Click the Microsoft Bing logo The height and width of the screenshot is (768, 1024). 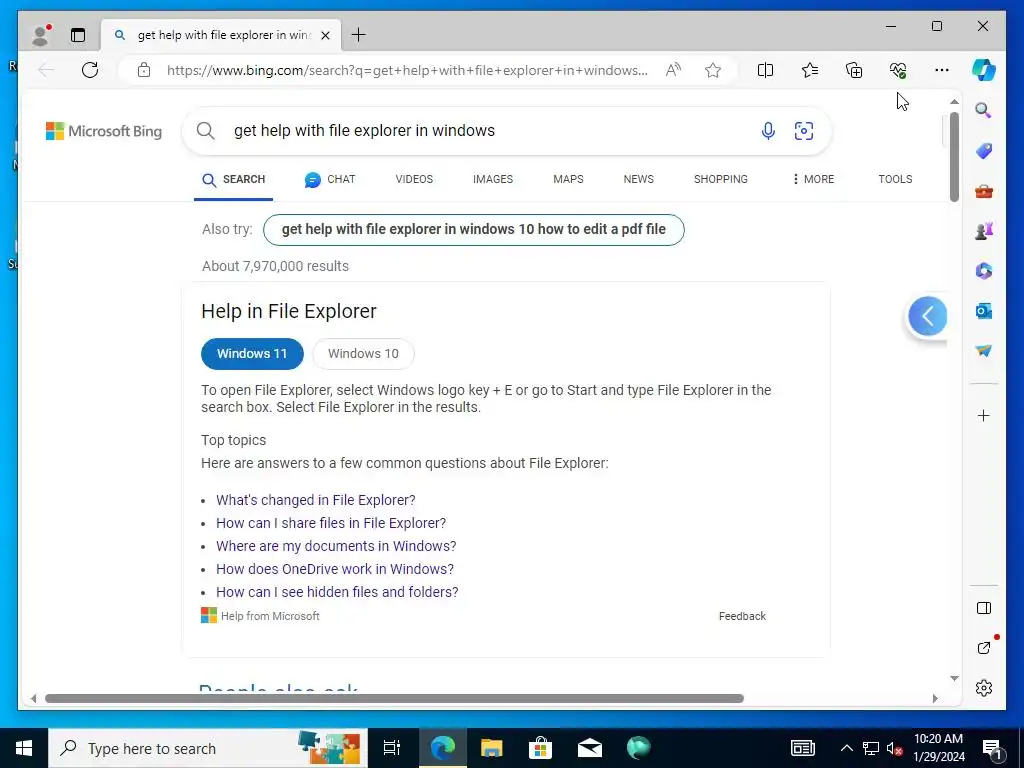point(104,131)
